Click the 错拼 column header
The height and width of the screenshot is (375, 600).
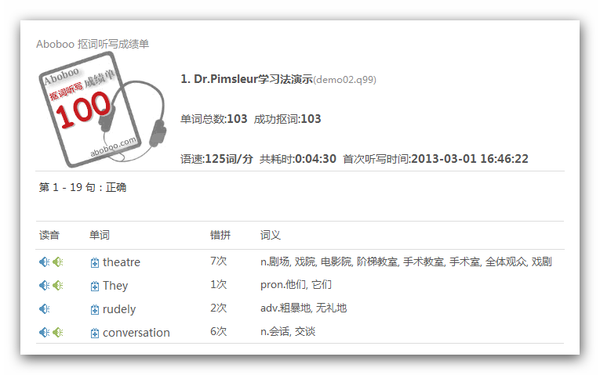(220, 235)
